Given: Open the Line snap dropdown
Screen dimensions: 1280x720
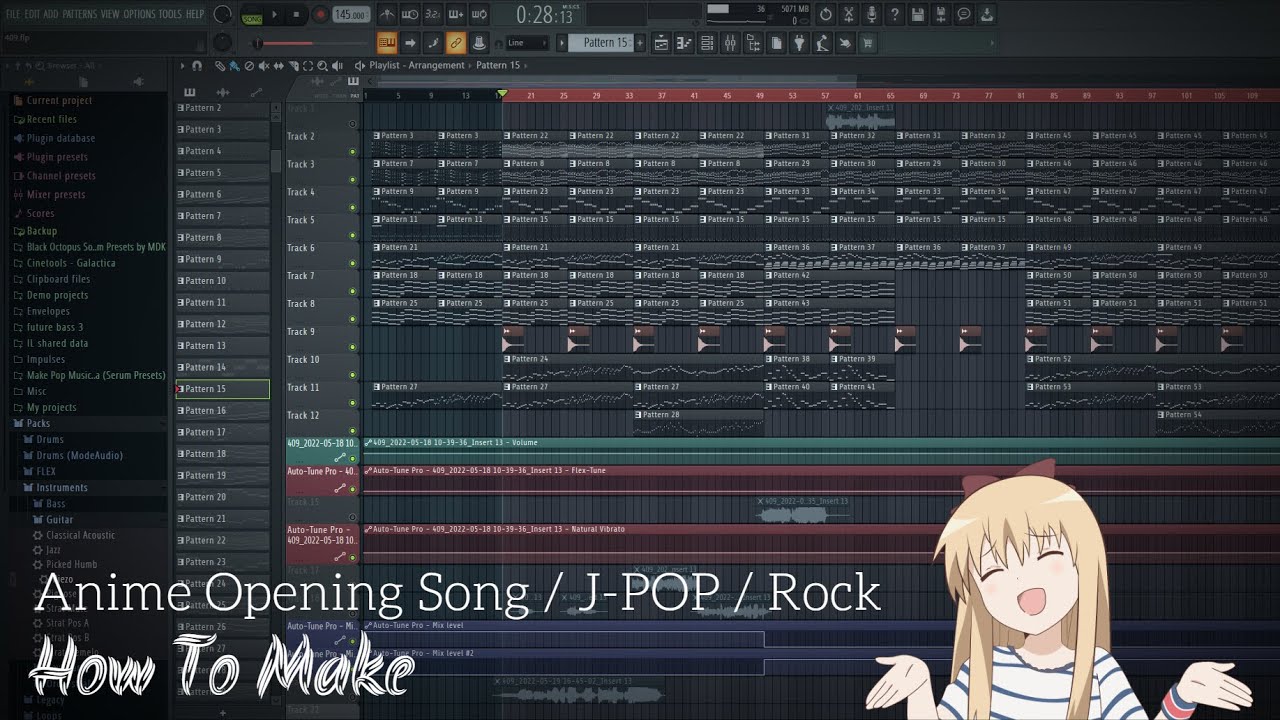Looking at the screenshot, I should [x=526, y=43].
